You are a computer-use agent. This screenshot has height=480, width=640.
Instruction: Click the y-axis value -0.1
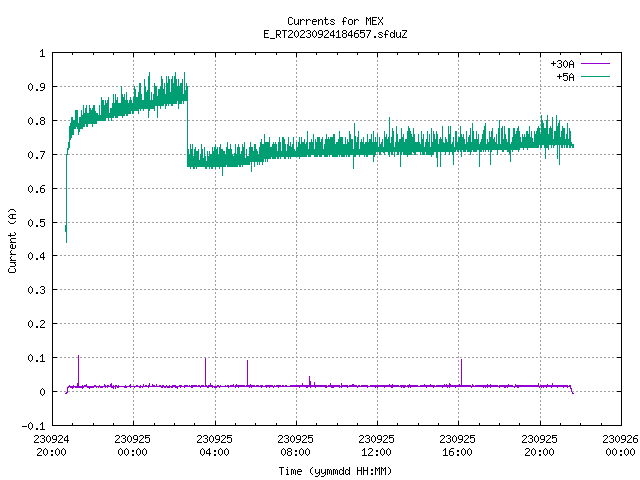pos(33,426)
